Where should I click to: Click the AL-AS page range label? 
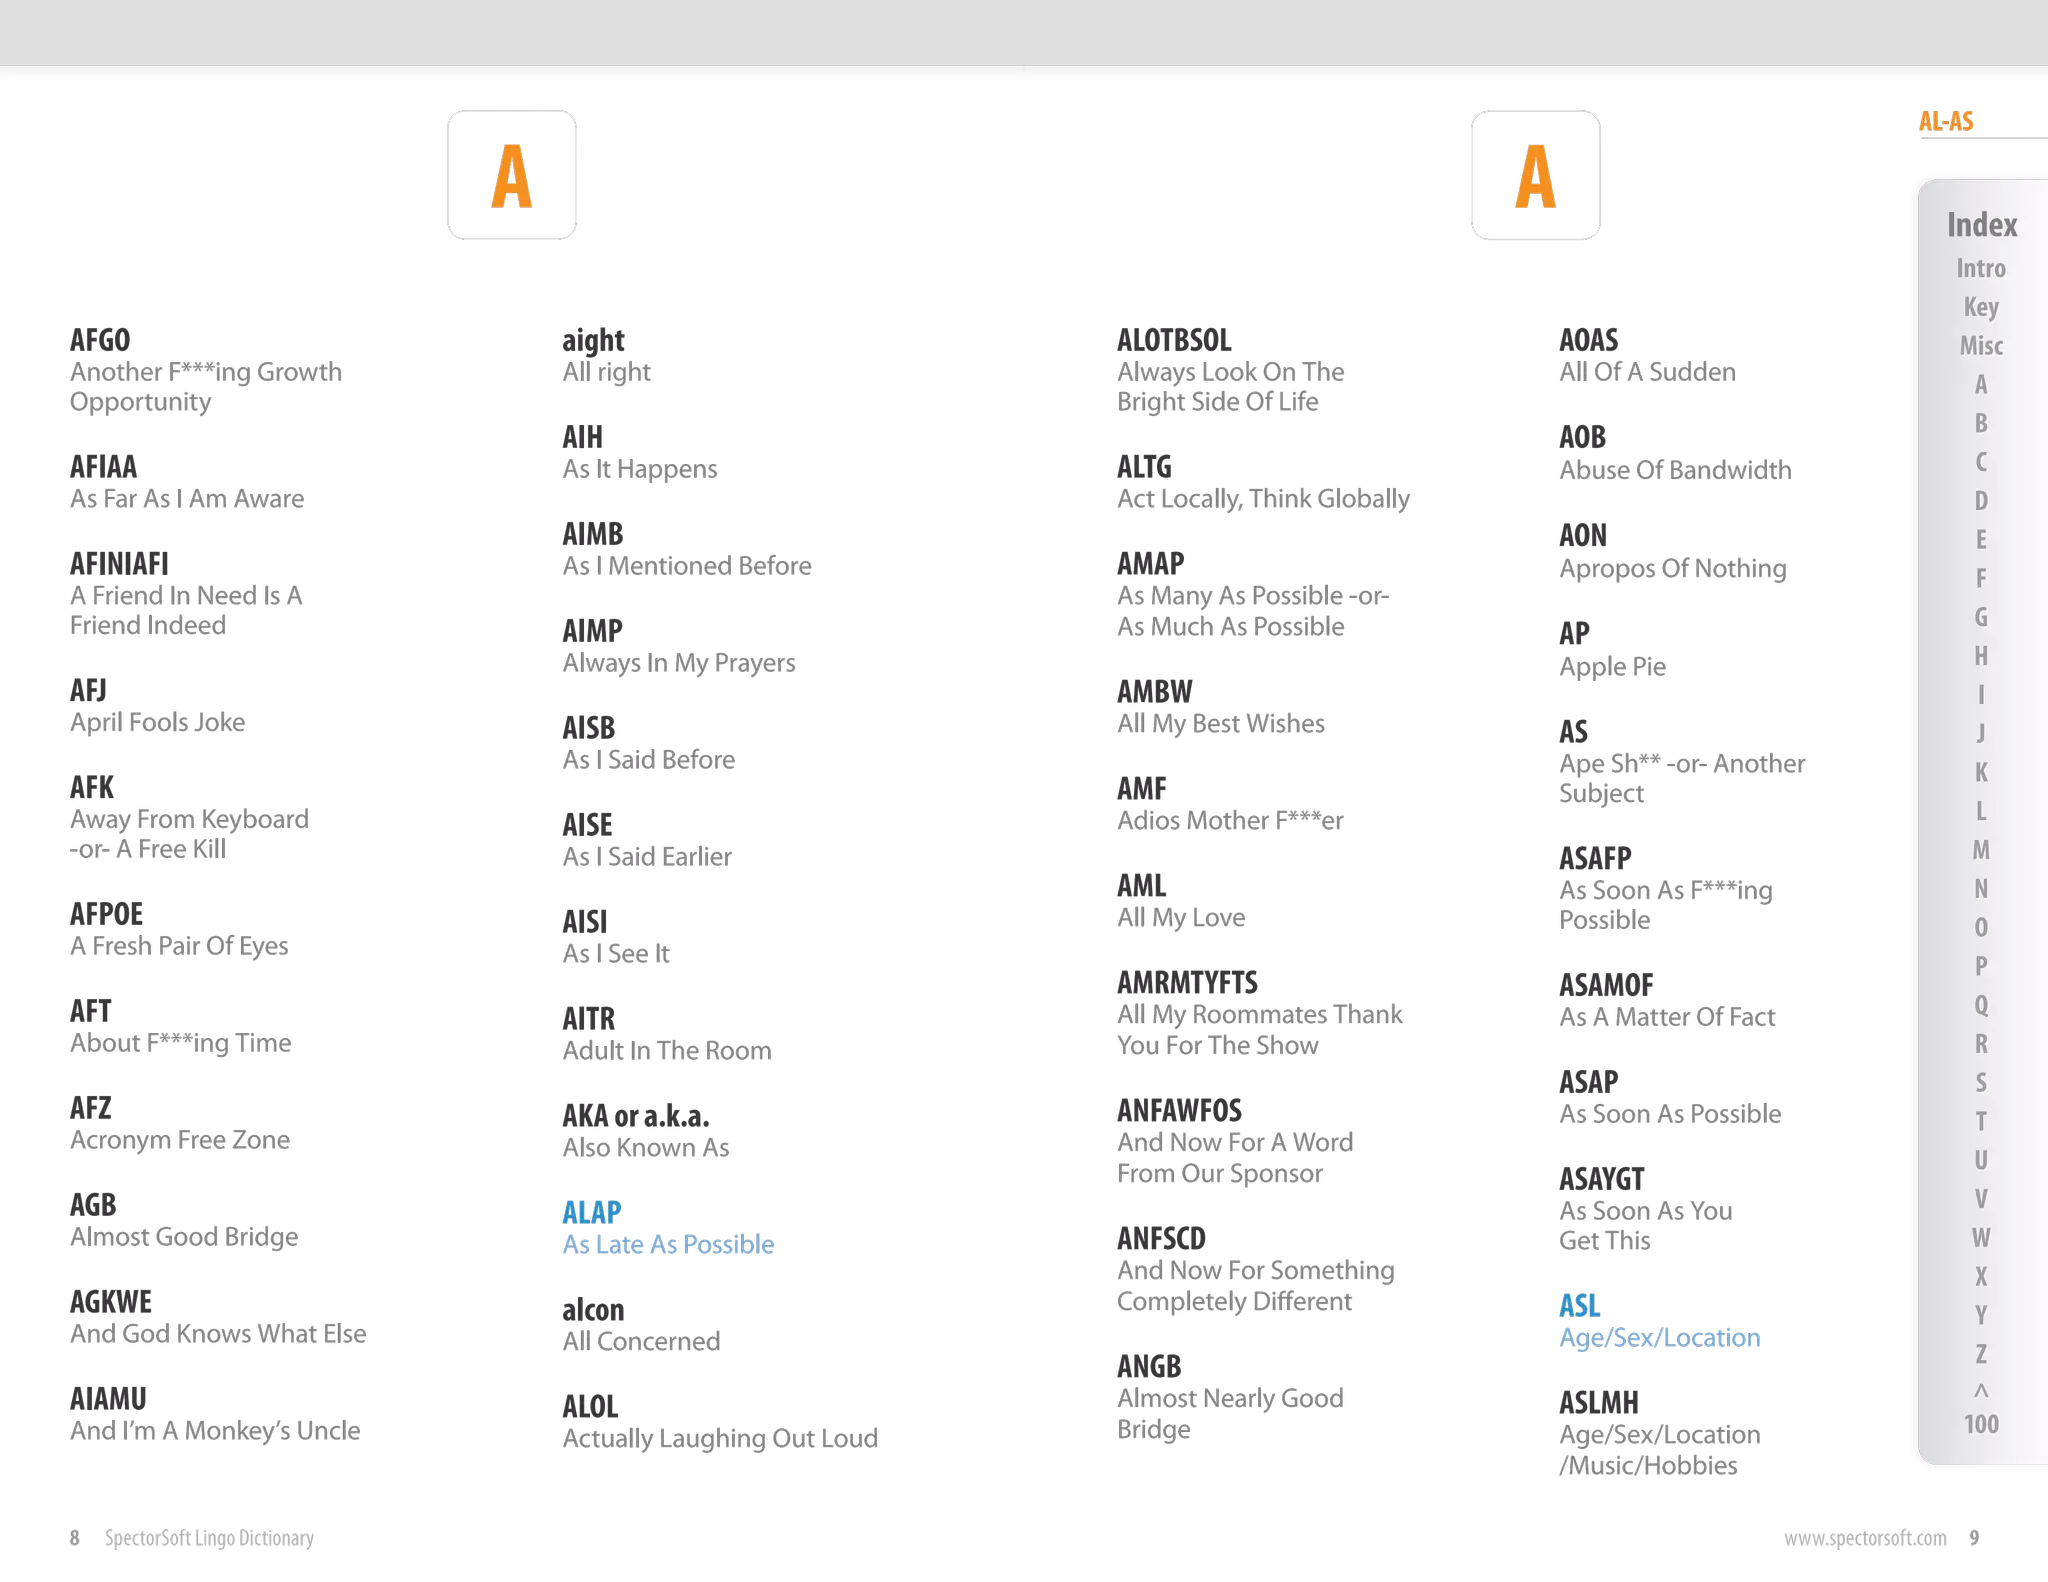[1945, 122]
